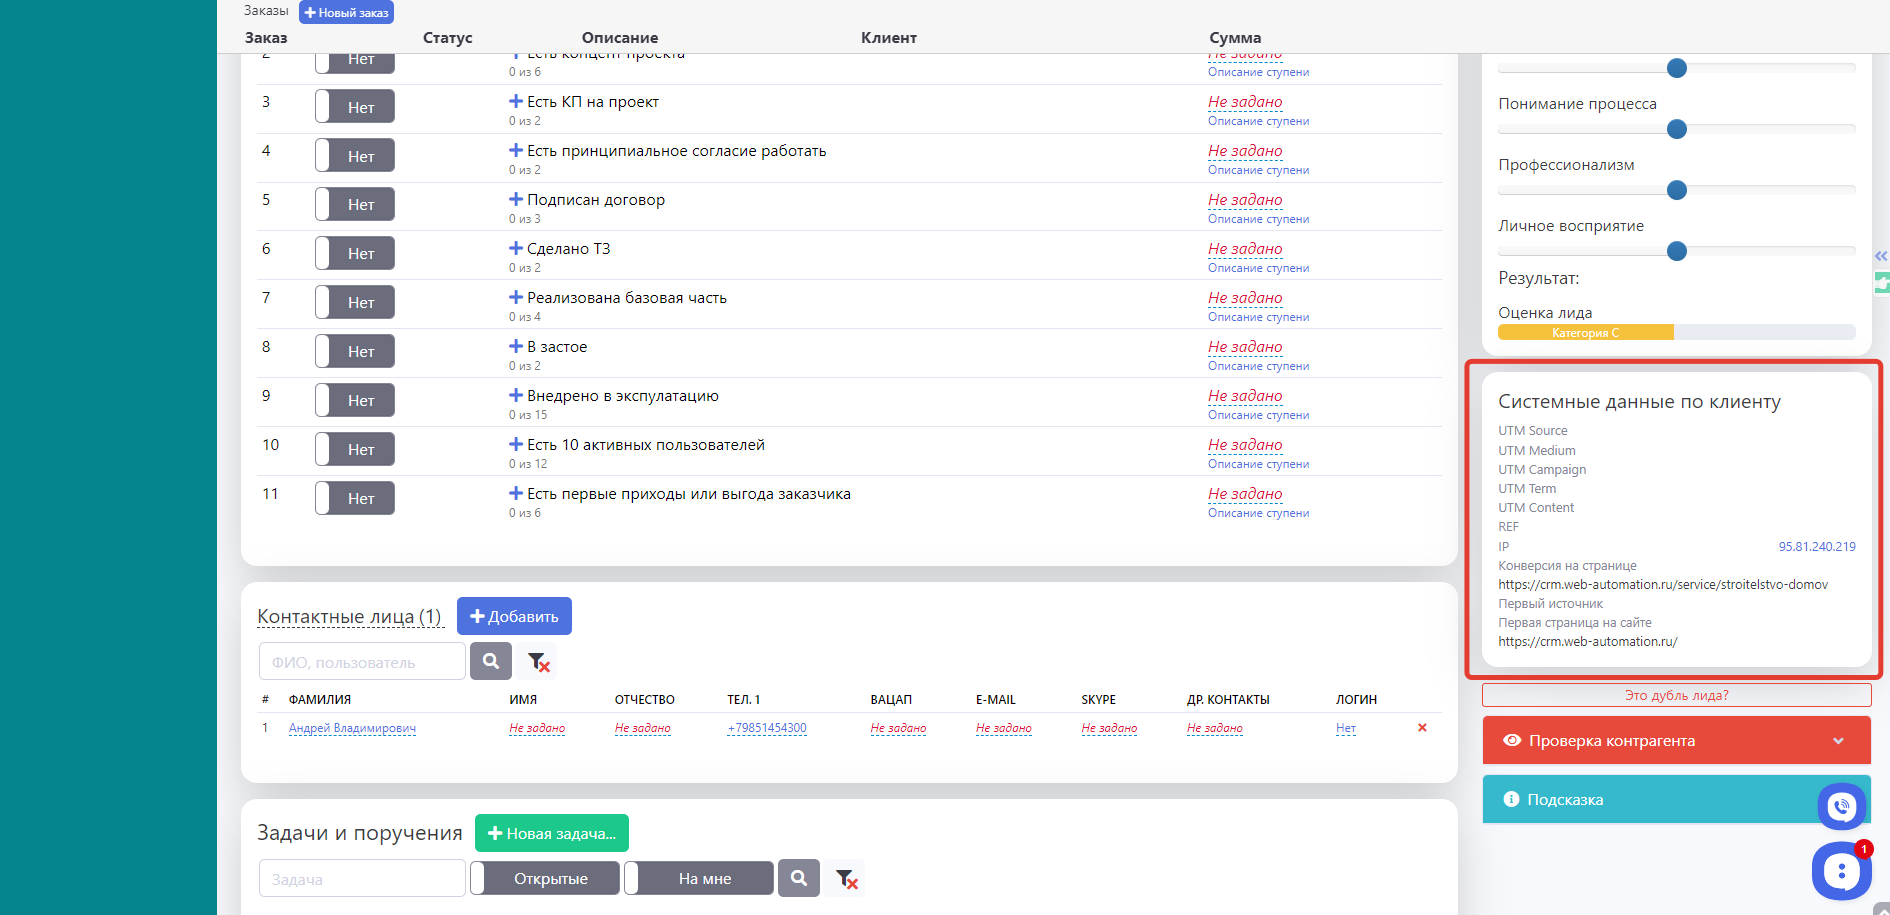This screenshot has height=915, width=1890.
Task: Reset the tasks filter funnel icon
Action: click(x=846, y=879)
